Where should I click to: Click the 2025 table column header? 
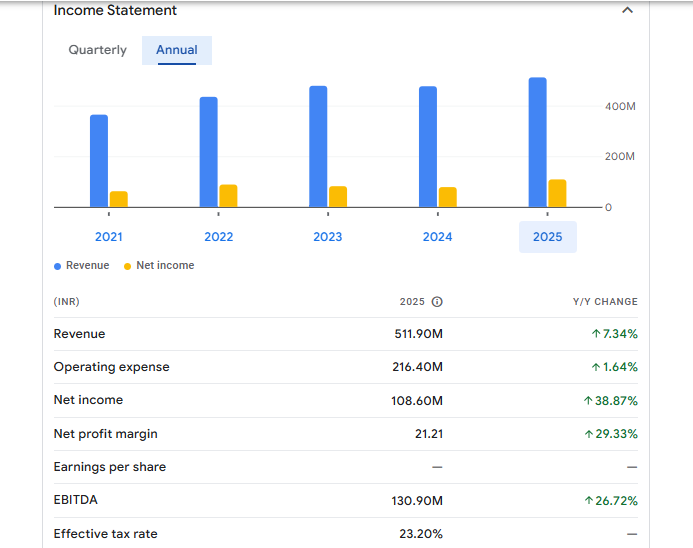pos(412,302)
